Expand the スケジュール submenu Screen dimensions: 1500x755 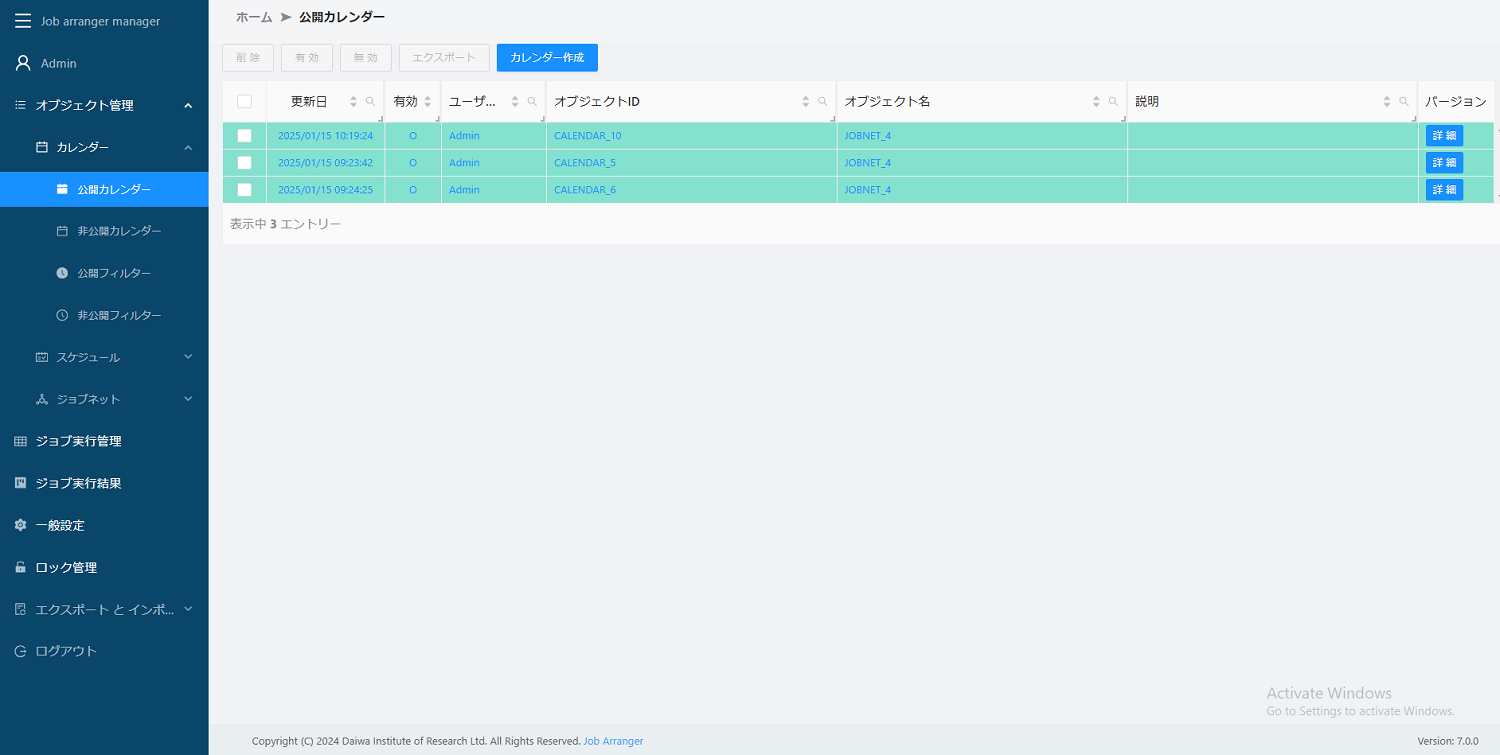coord(188,357)
